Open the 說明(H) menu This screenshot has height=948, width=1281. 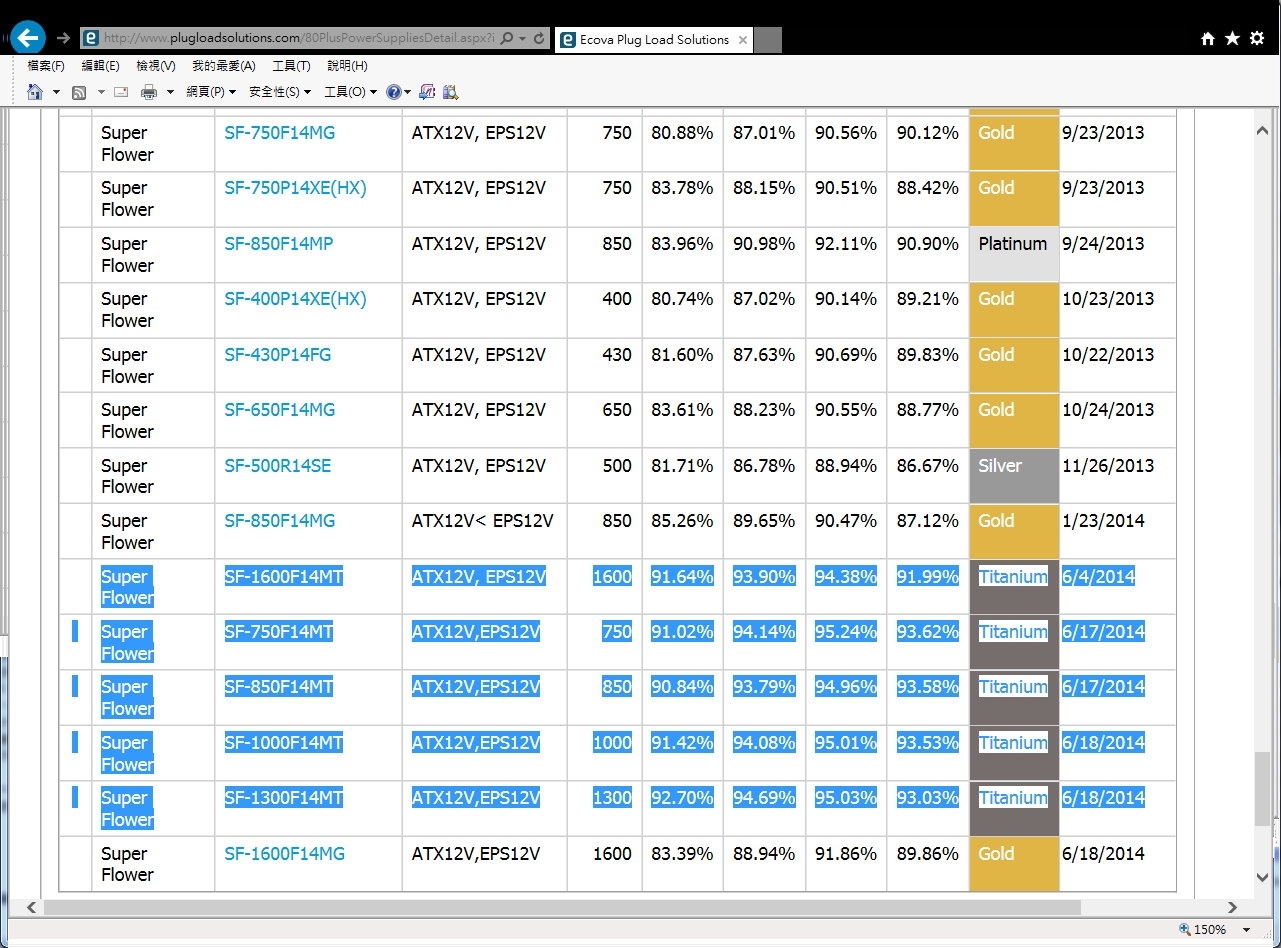(347, 66)
